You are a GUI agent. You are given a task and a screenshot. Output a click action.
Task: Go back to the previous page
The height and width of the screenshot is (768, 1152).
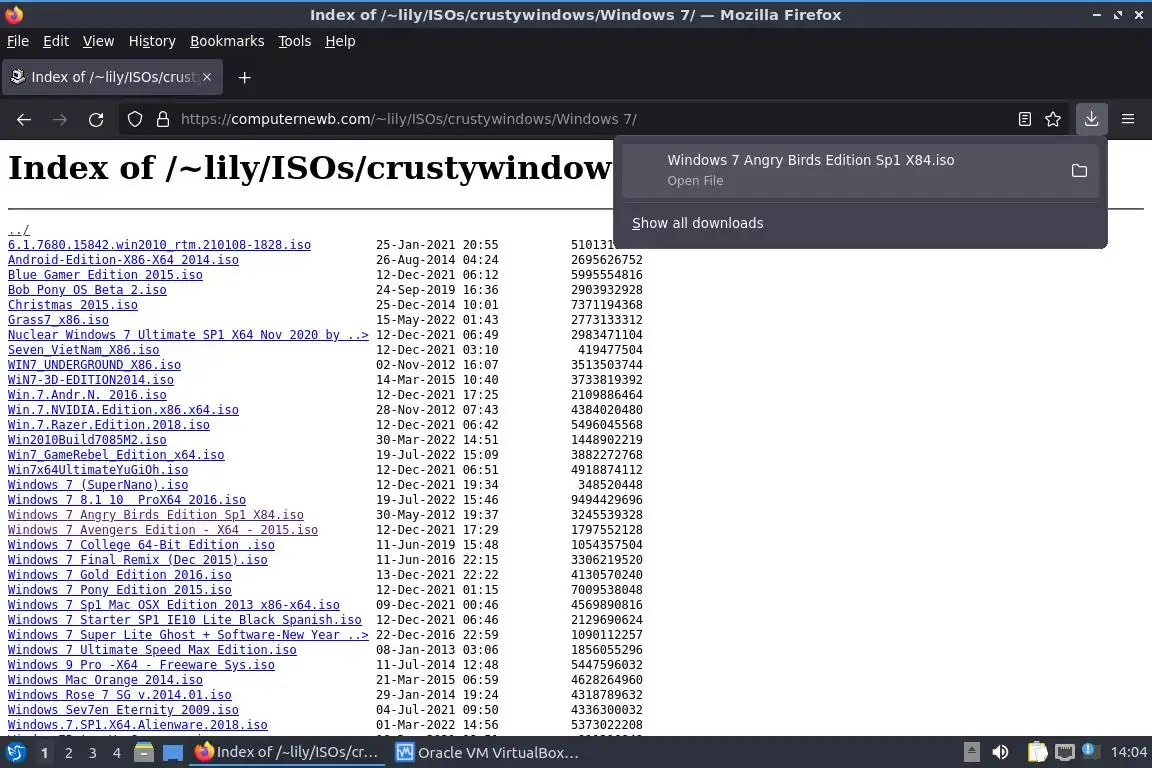24,119
